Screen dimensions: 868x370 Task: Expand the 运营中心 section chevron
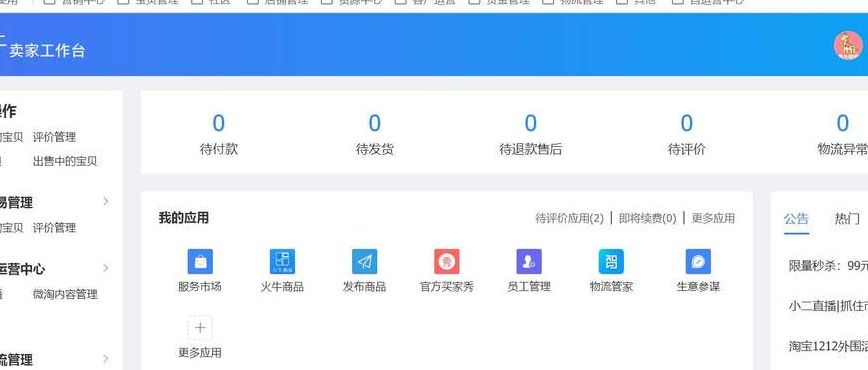coord(106,268)
